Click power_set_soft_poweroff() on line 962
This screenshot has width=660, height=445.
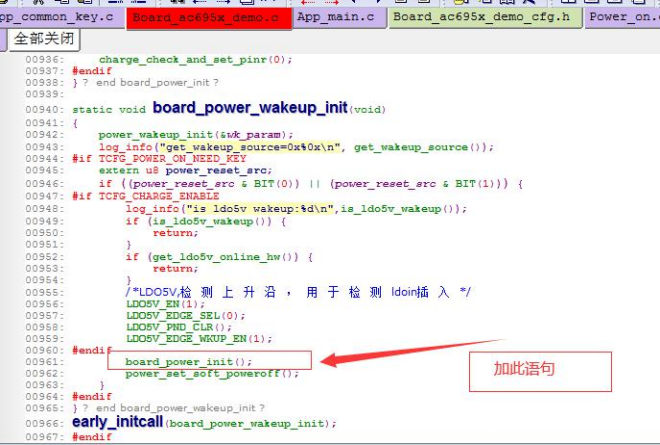(x=212, y=374)
